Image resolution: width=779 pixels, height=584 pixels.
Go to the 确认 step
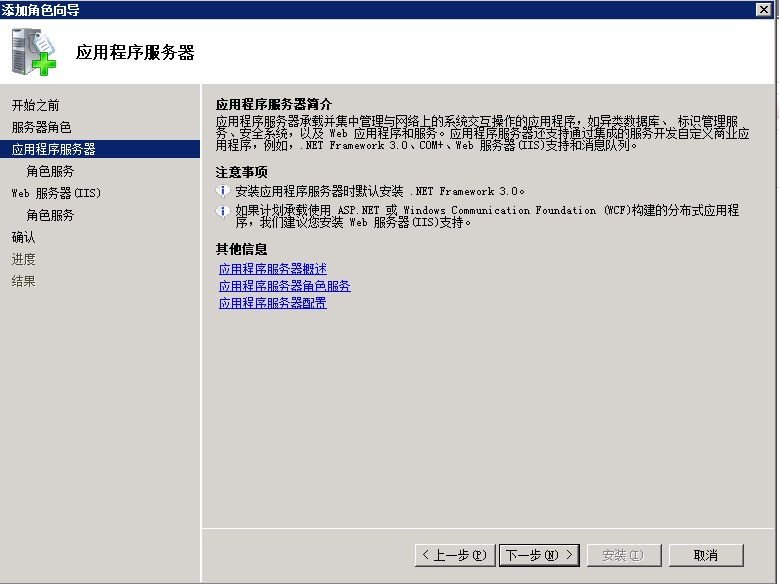[23, 237]
